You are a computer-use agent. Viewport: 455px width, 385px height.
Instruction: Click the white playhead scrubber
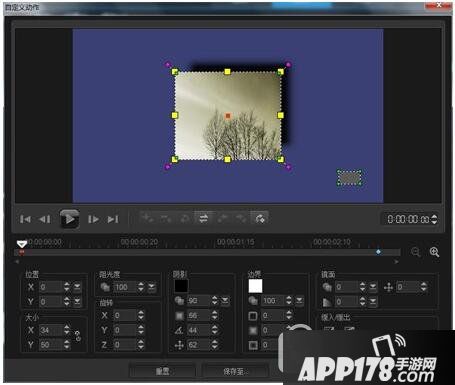(22, 244)
